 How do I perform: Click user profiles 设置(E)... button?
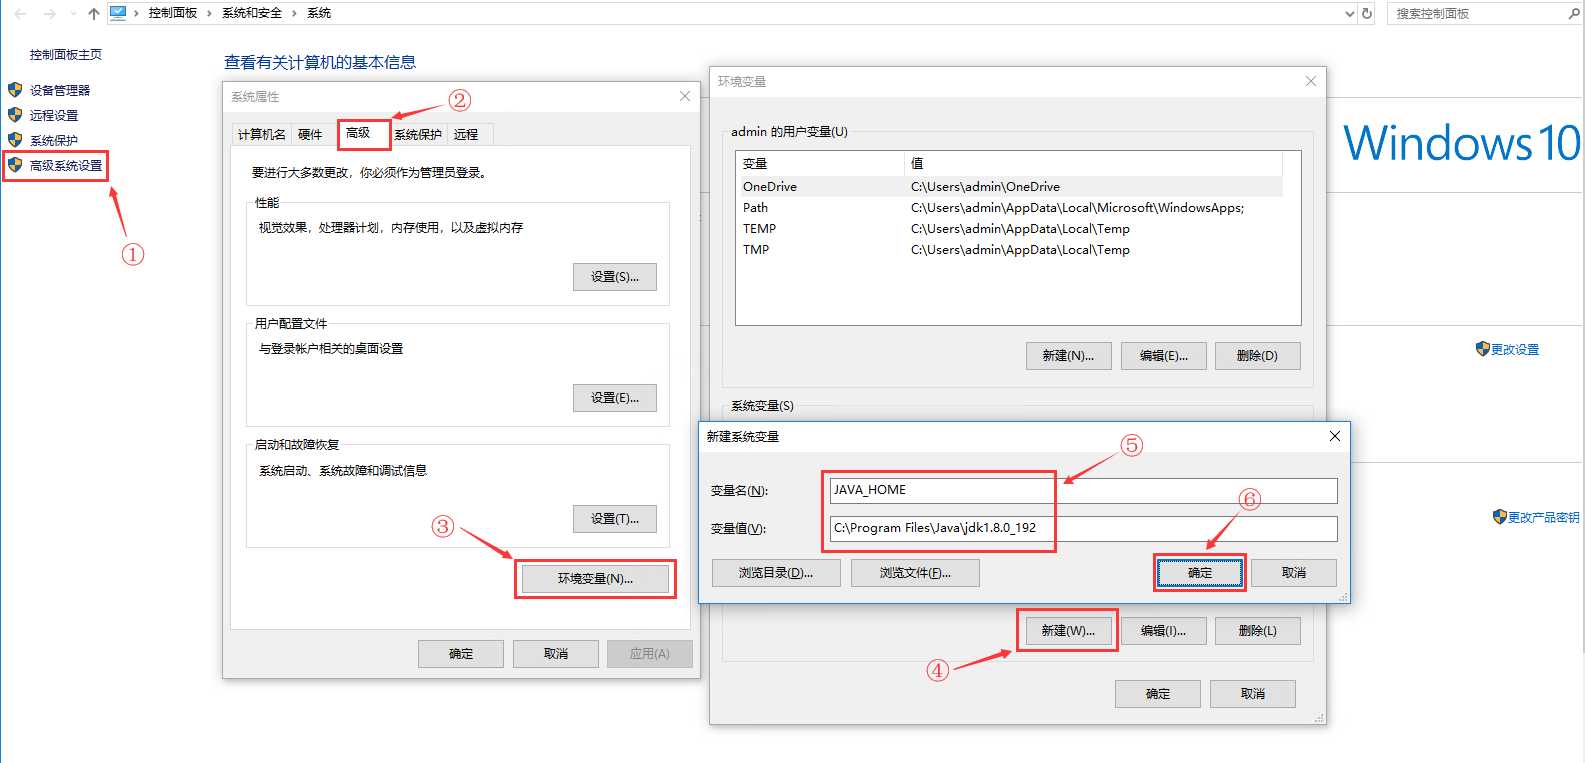pyautogui.click(x=615, y=398)
